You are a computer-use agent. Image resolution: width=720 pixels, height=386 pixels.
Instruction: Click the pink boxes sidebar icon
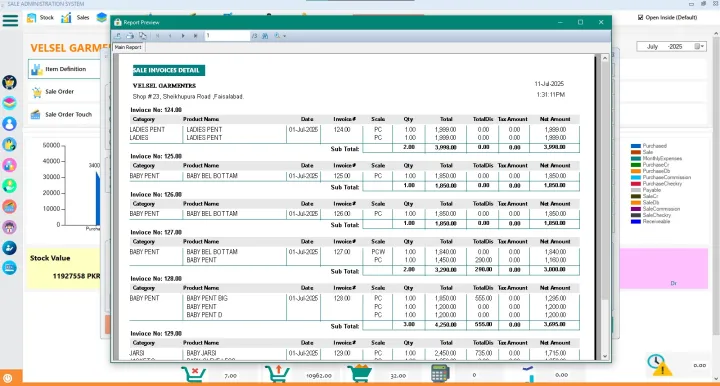(9, 165)
